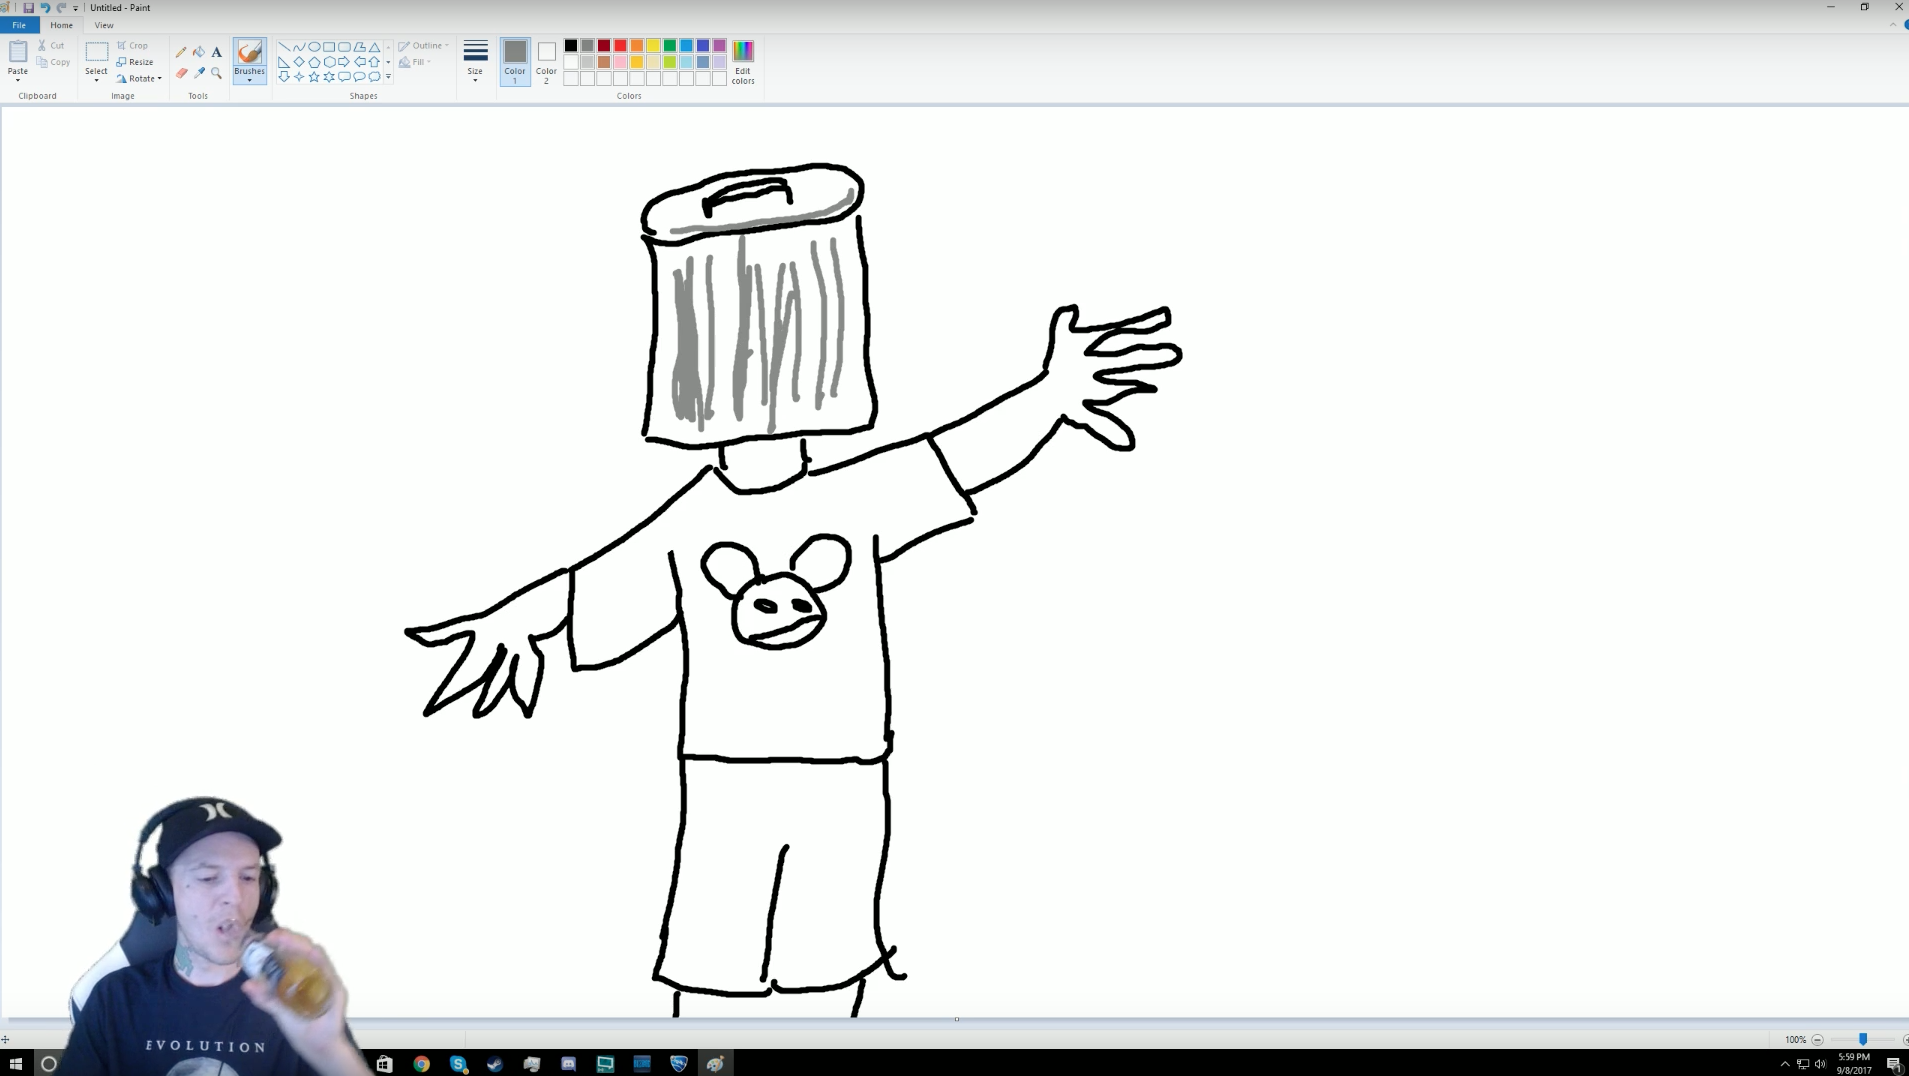
Task: Open the File menu
Action: click(19, 25)
